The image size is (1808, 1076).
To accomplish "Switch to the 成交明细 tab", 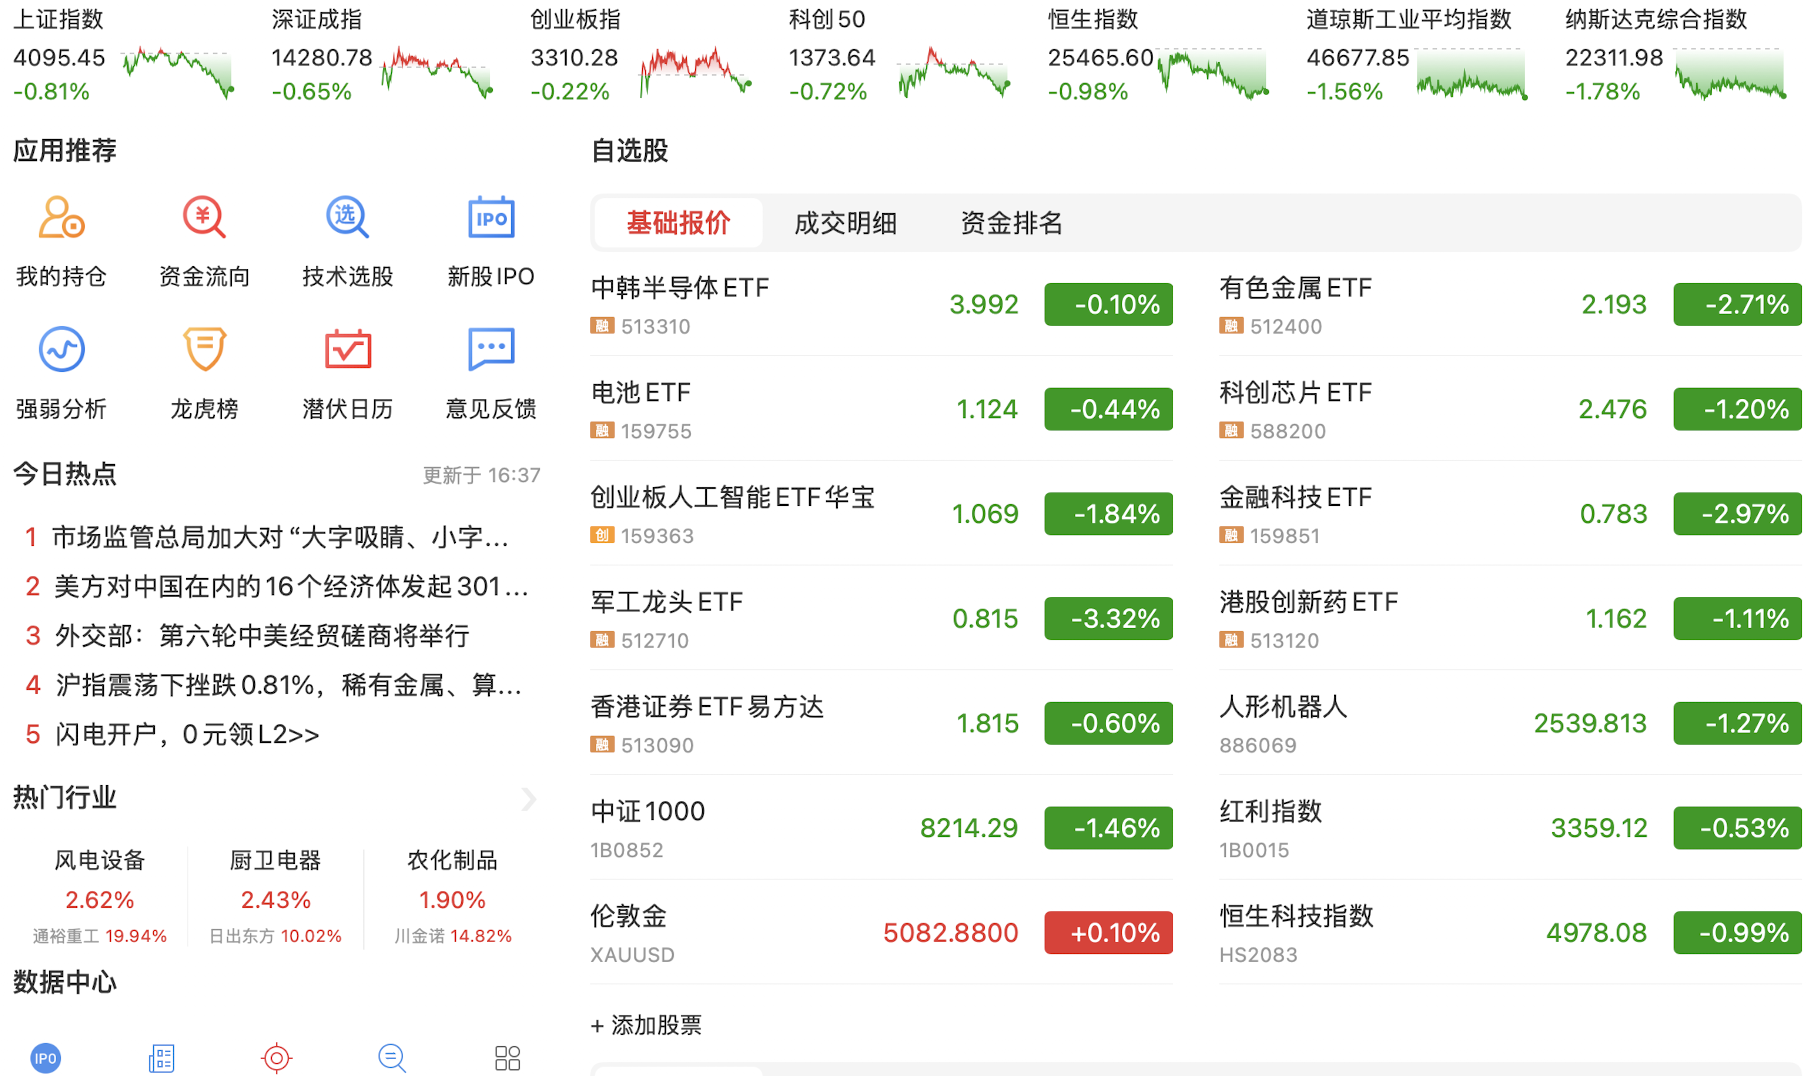I will 845,223.
